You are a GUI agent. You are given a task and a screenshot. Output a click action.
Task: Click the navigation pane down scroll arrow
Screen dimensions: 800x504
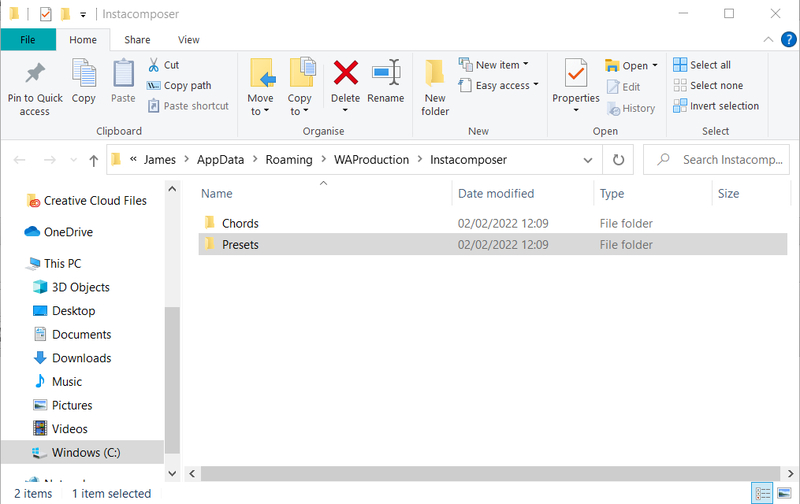pyautogui.click(x=172, y=473)
